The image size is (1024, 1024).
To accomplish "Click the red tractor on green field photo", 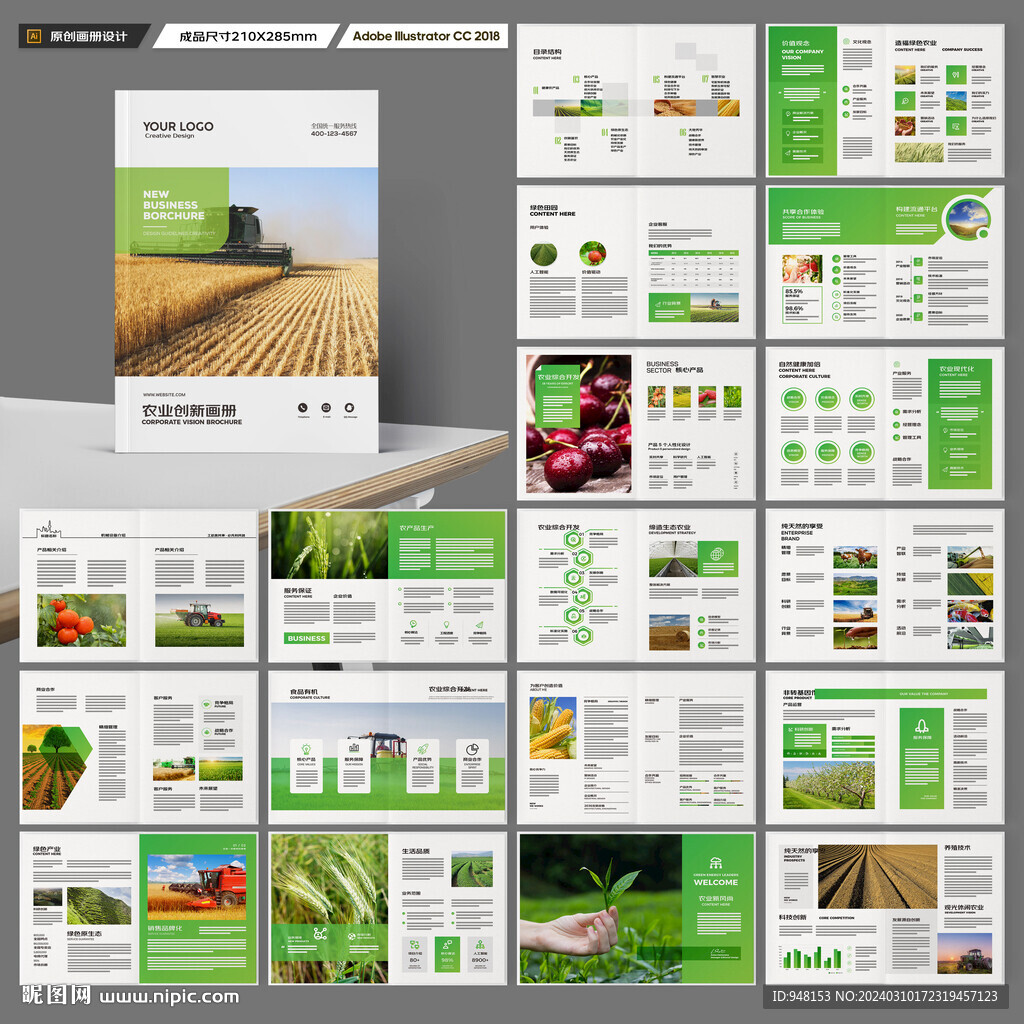I will 199,620.
